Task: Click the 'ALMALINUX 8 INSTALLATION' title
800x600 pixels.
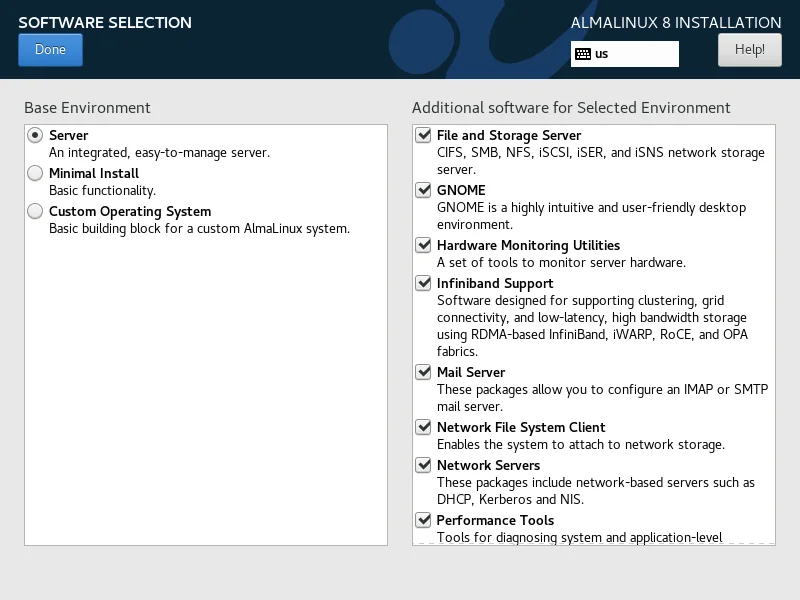Action: 676,22
